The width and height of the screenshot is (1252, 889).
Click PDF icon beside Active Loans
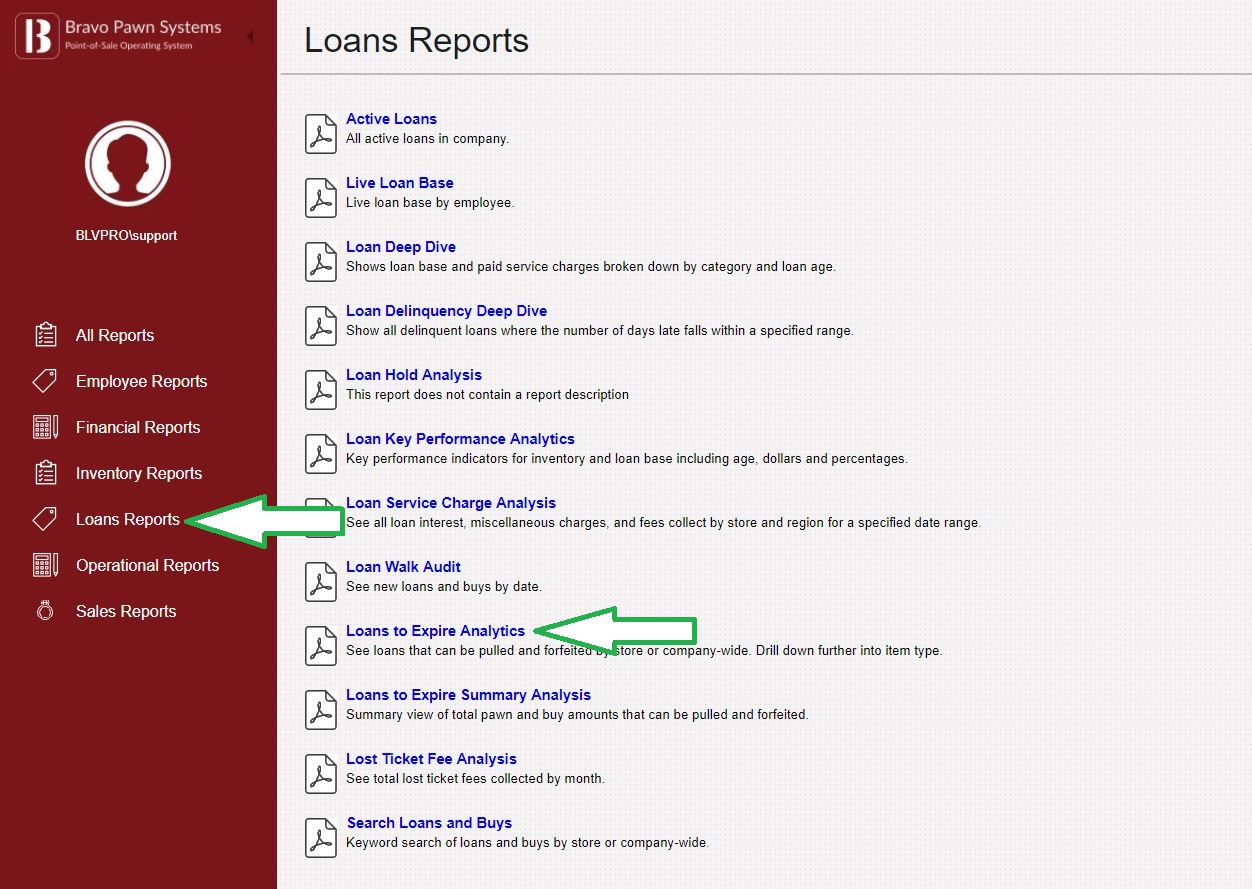coord(320,133)
